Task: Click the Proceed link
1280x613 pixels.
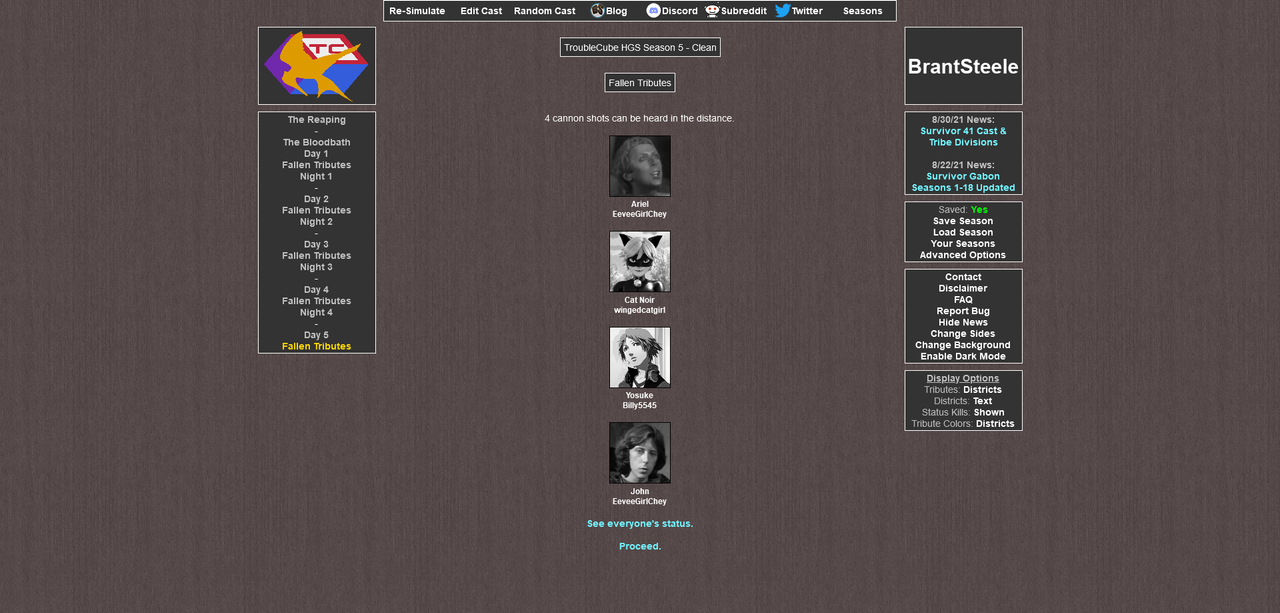Action: pyautogui.click(x=640, y=546)
